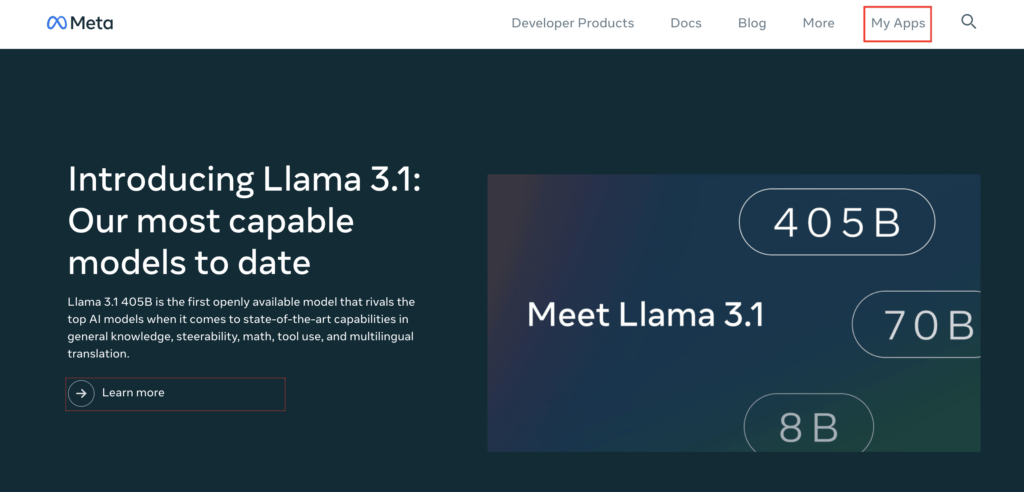
Task: Go to the Blog page
Action: (752, 23)
